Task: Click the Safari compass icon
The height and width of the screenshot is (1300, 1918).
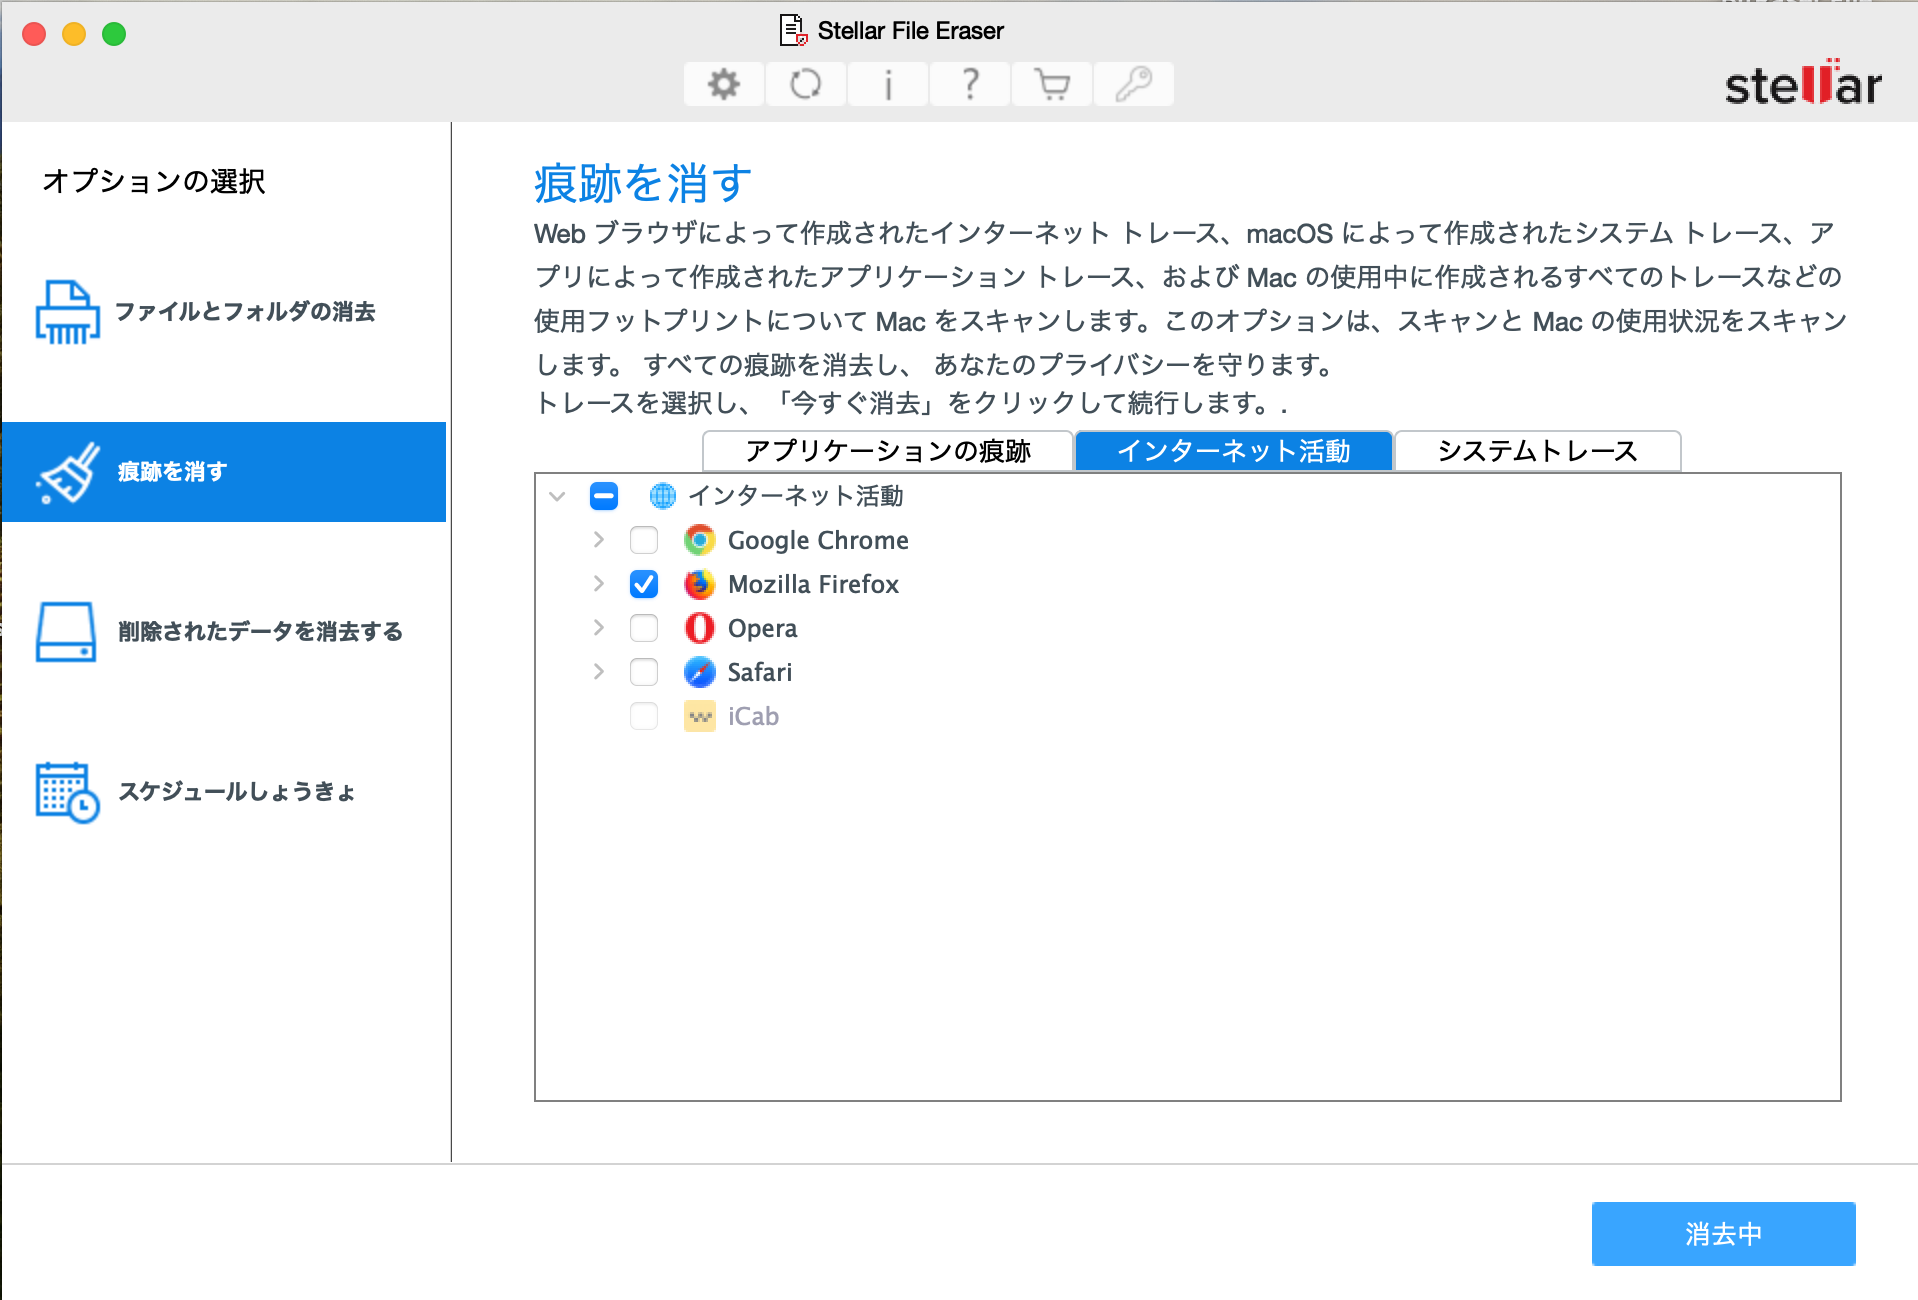Action: (x=699, y=672)
